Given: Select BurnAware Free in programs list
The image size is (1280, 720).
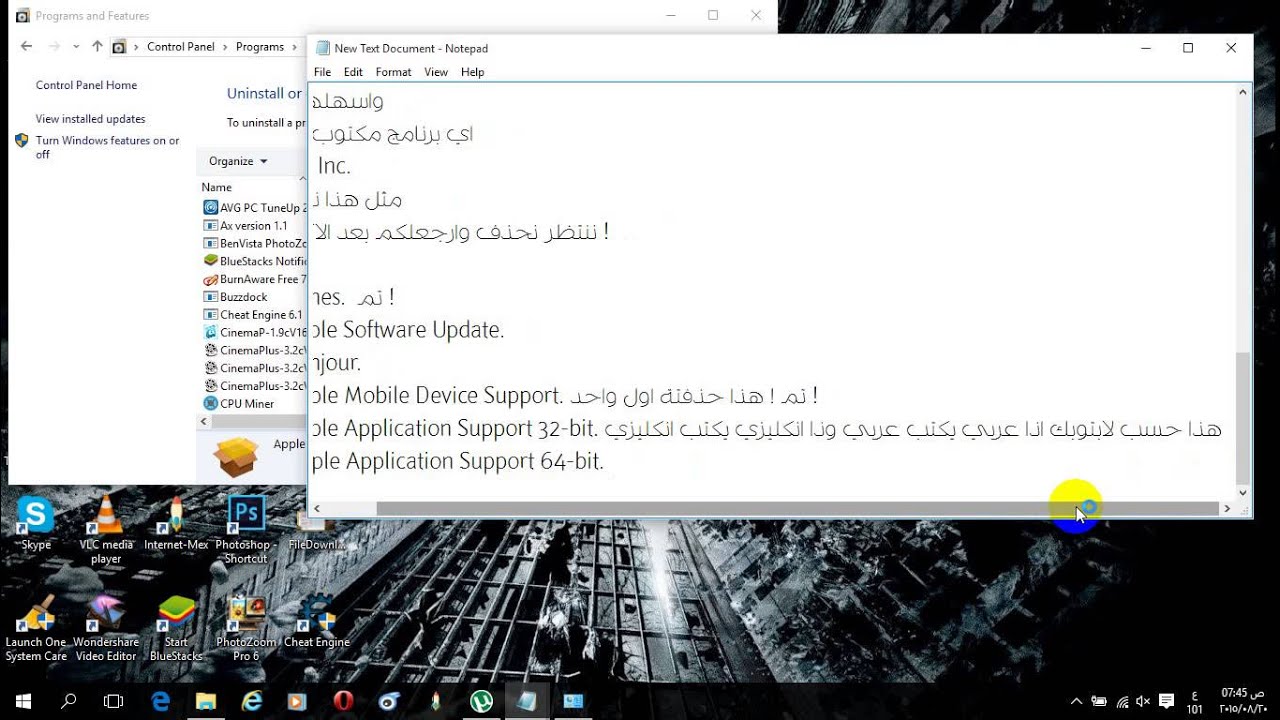Looking at the screenshot, I should [255, 279].
